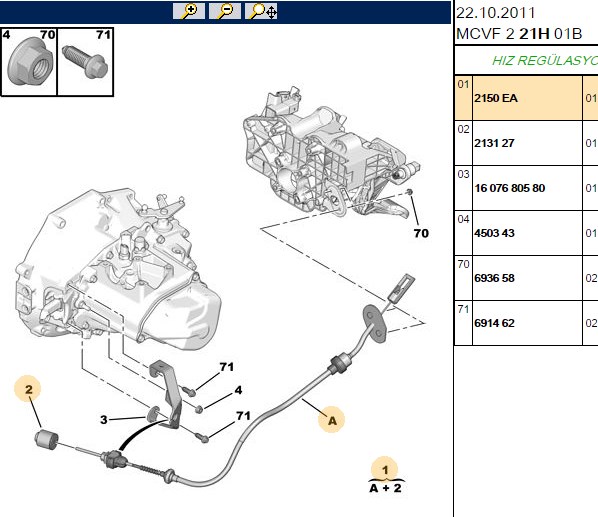This screenshot has height=517, width=598.
Task: Click the HIZ REGÜLASYO heading text
Action: click(545, 61)
